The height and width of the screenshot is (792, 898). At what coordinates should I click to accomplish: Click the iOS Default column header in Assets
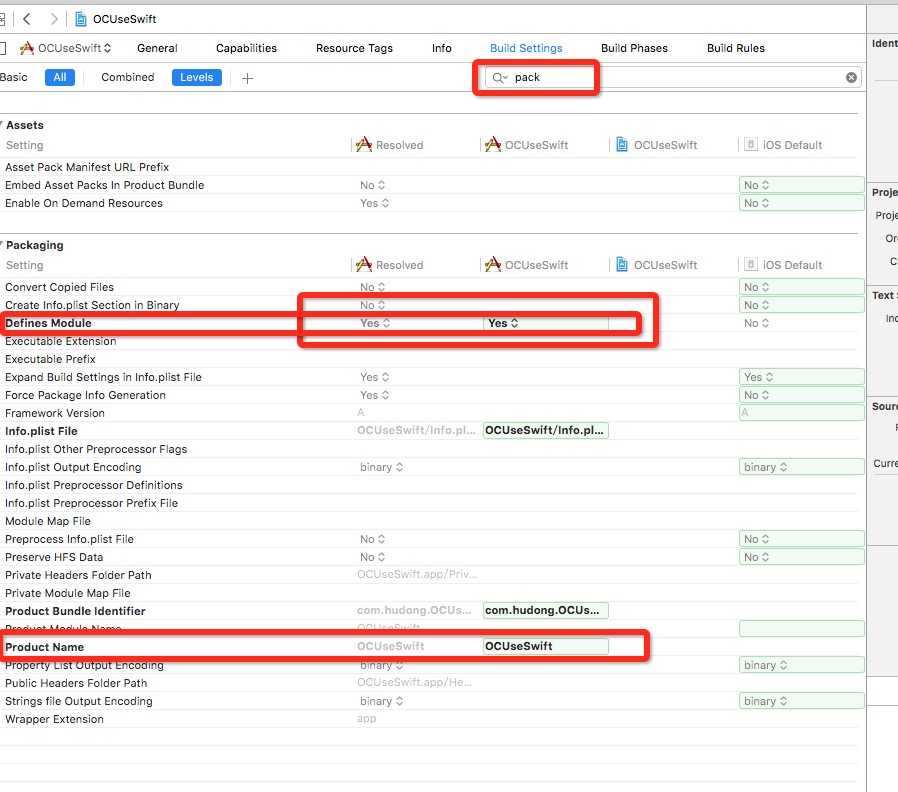click(x=783, y=145)
